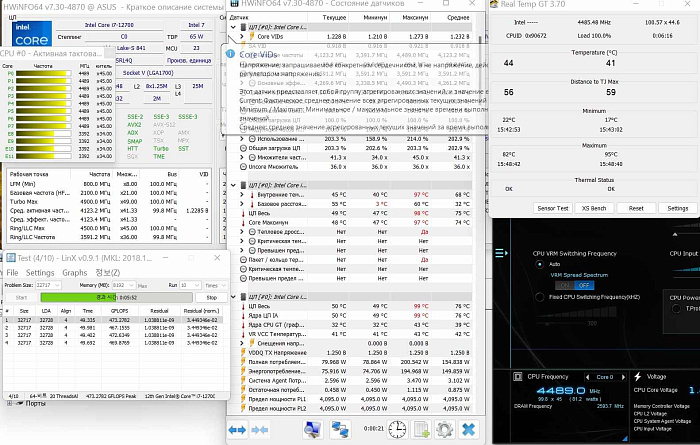Viewport: 700px width, 445px height.
Task: Start logging with the sheet-plus icon
Action: pyautogui.click(x=421, y=429)
